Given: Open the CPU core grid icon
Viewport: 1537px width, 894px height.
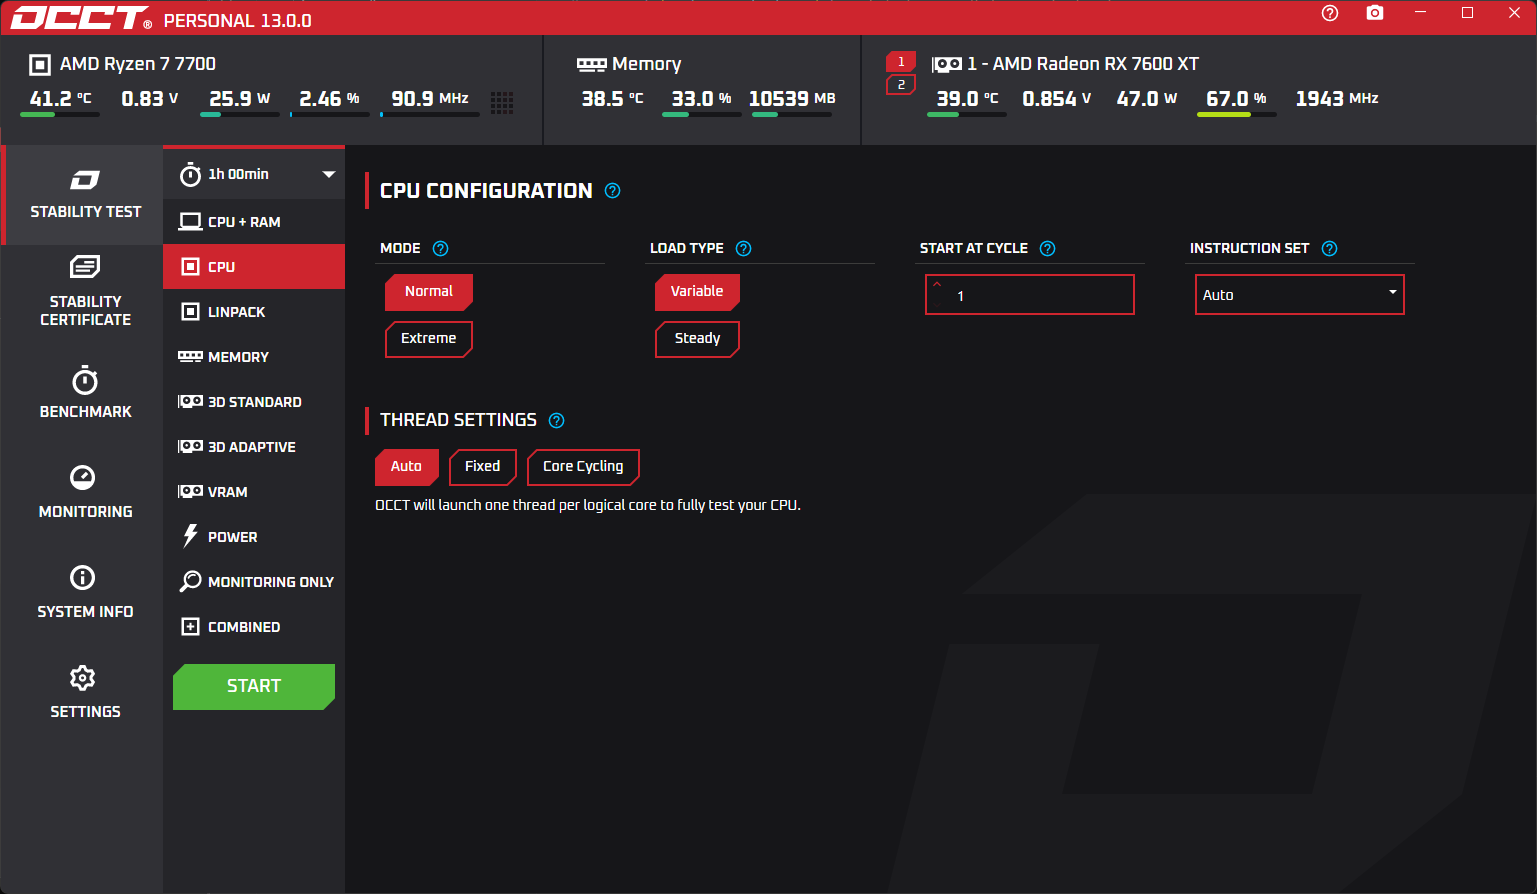Looking at the screenshot, I should [502, 102].
